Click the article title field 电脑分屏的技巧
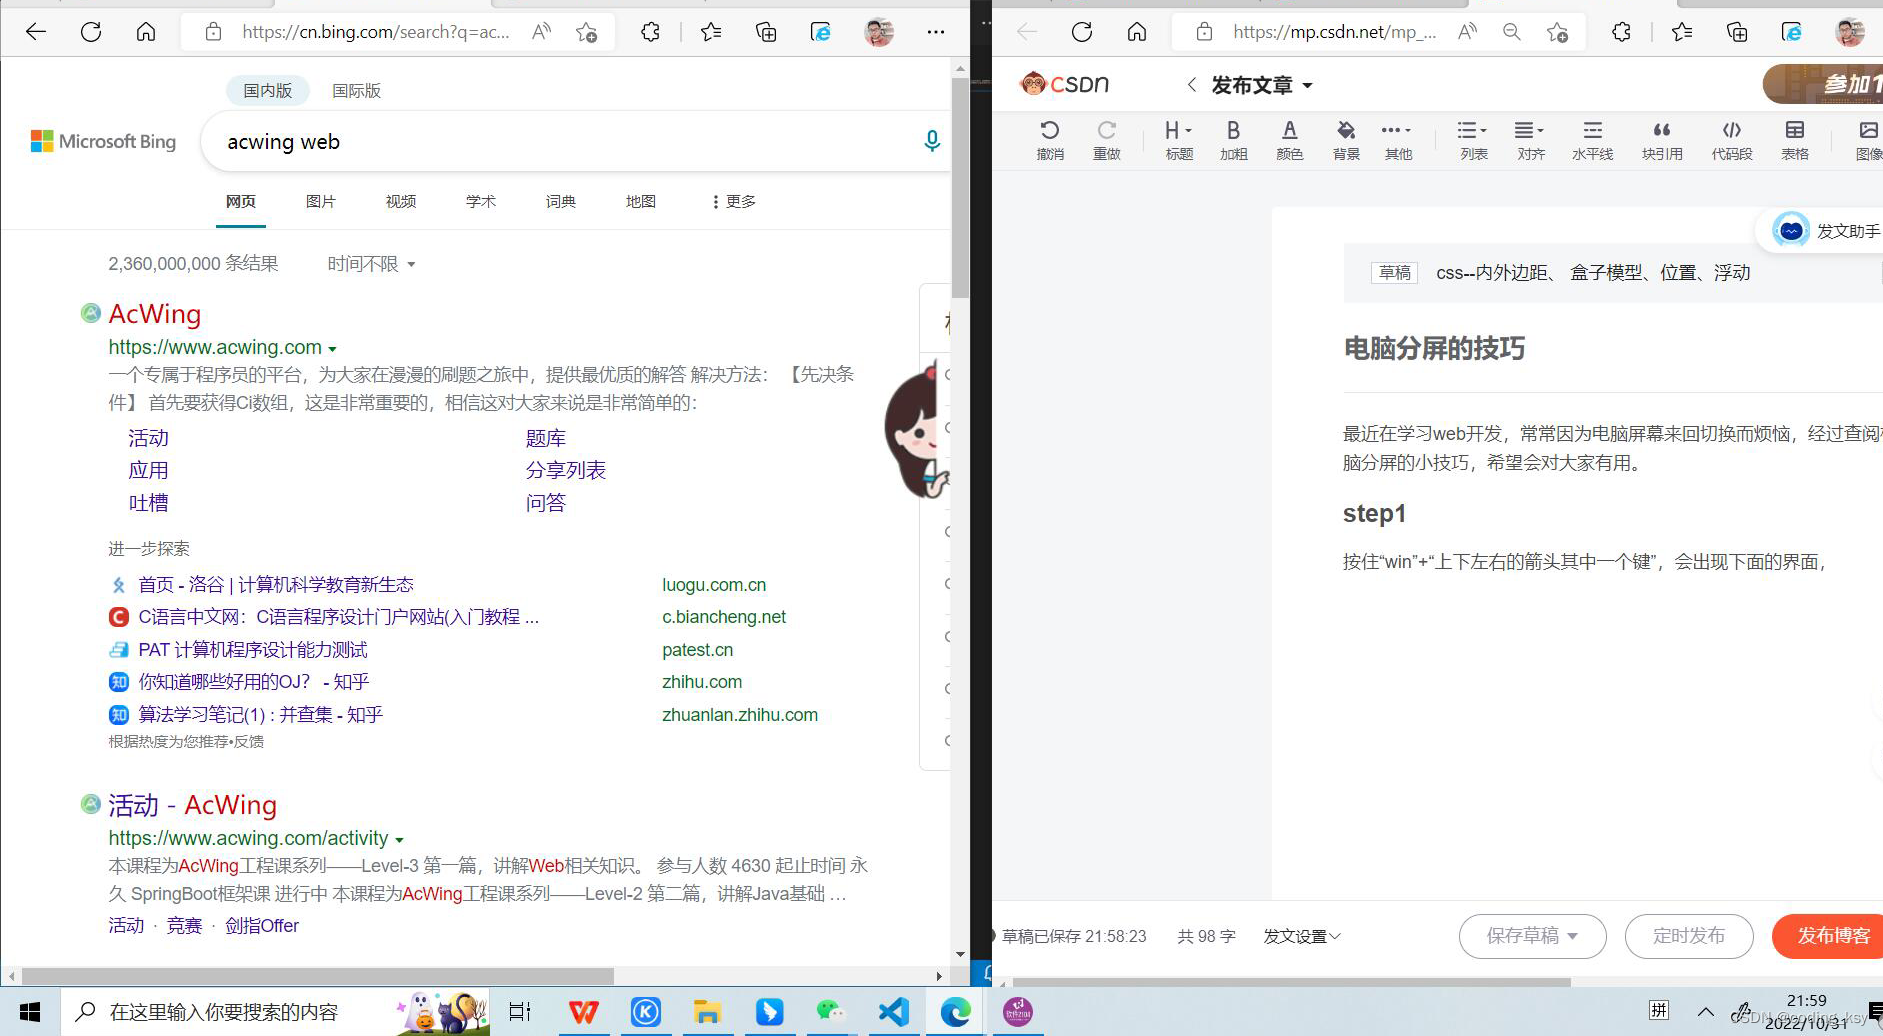This screenshot has height=1036, width=1883. (x=1434, y=348)
